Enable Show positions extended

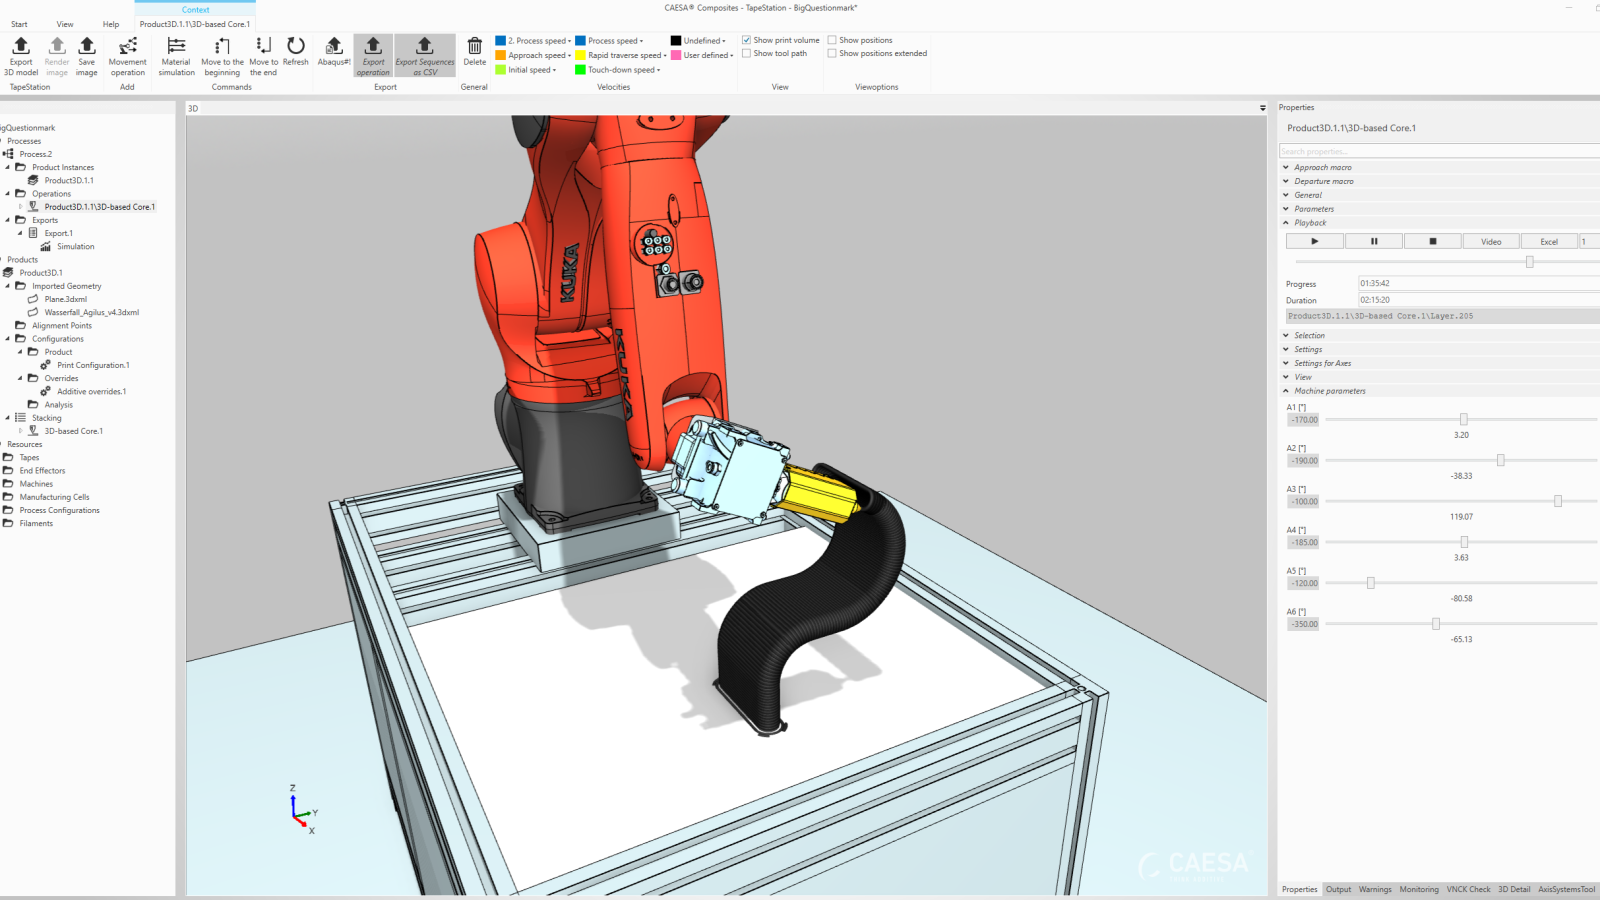point(832,53)
